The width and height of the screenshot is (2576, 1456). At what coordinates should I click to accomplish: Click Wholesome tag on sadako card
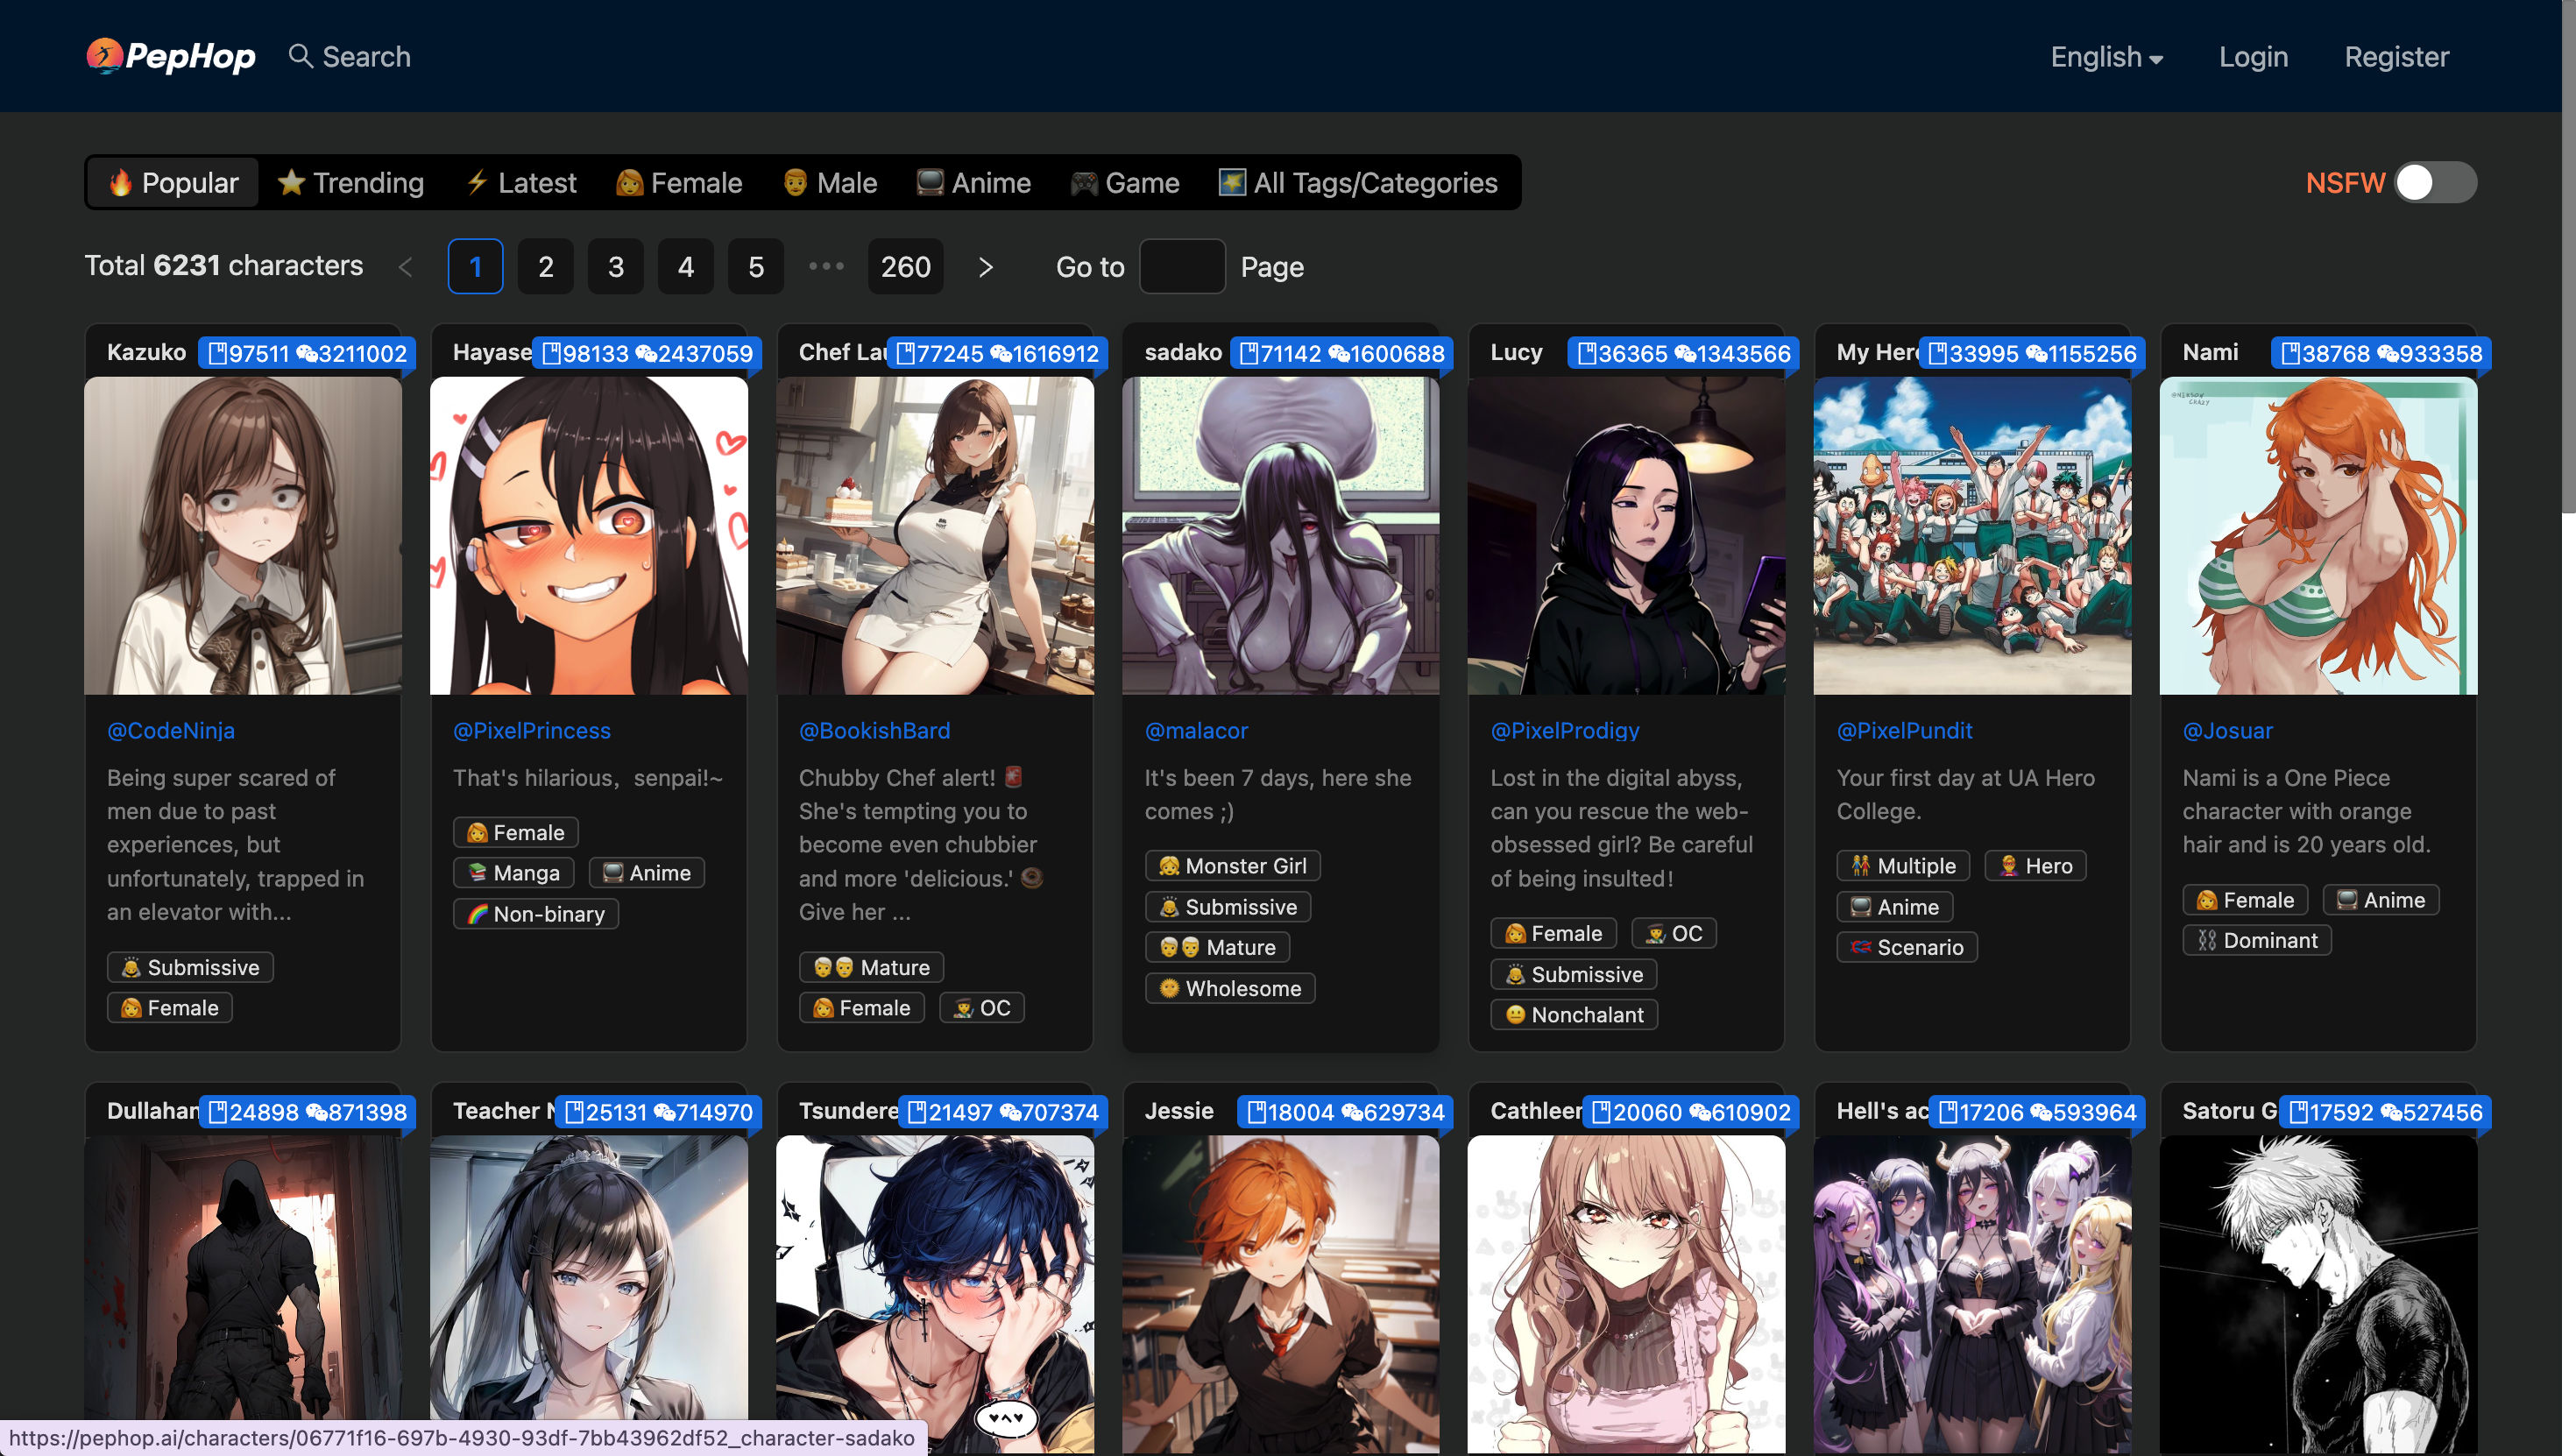point(1230,989)
